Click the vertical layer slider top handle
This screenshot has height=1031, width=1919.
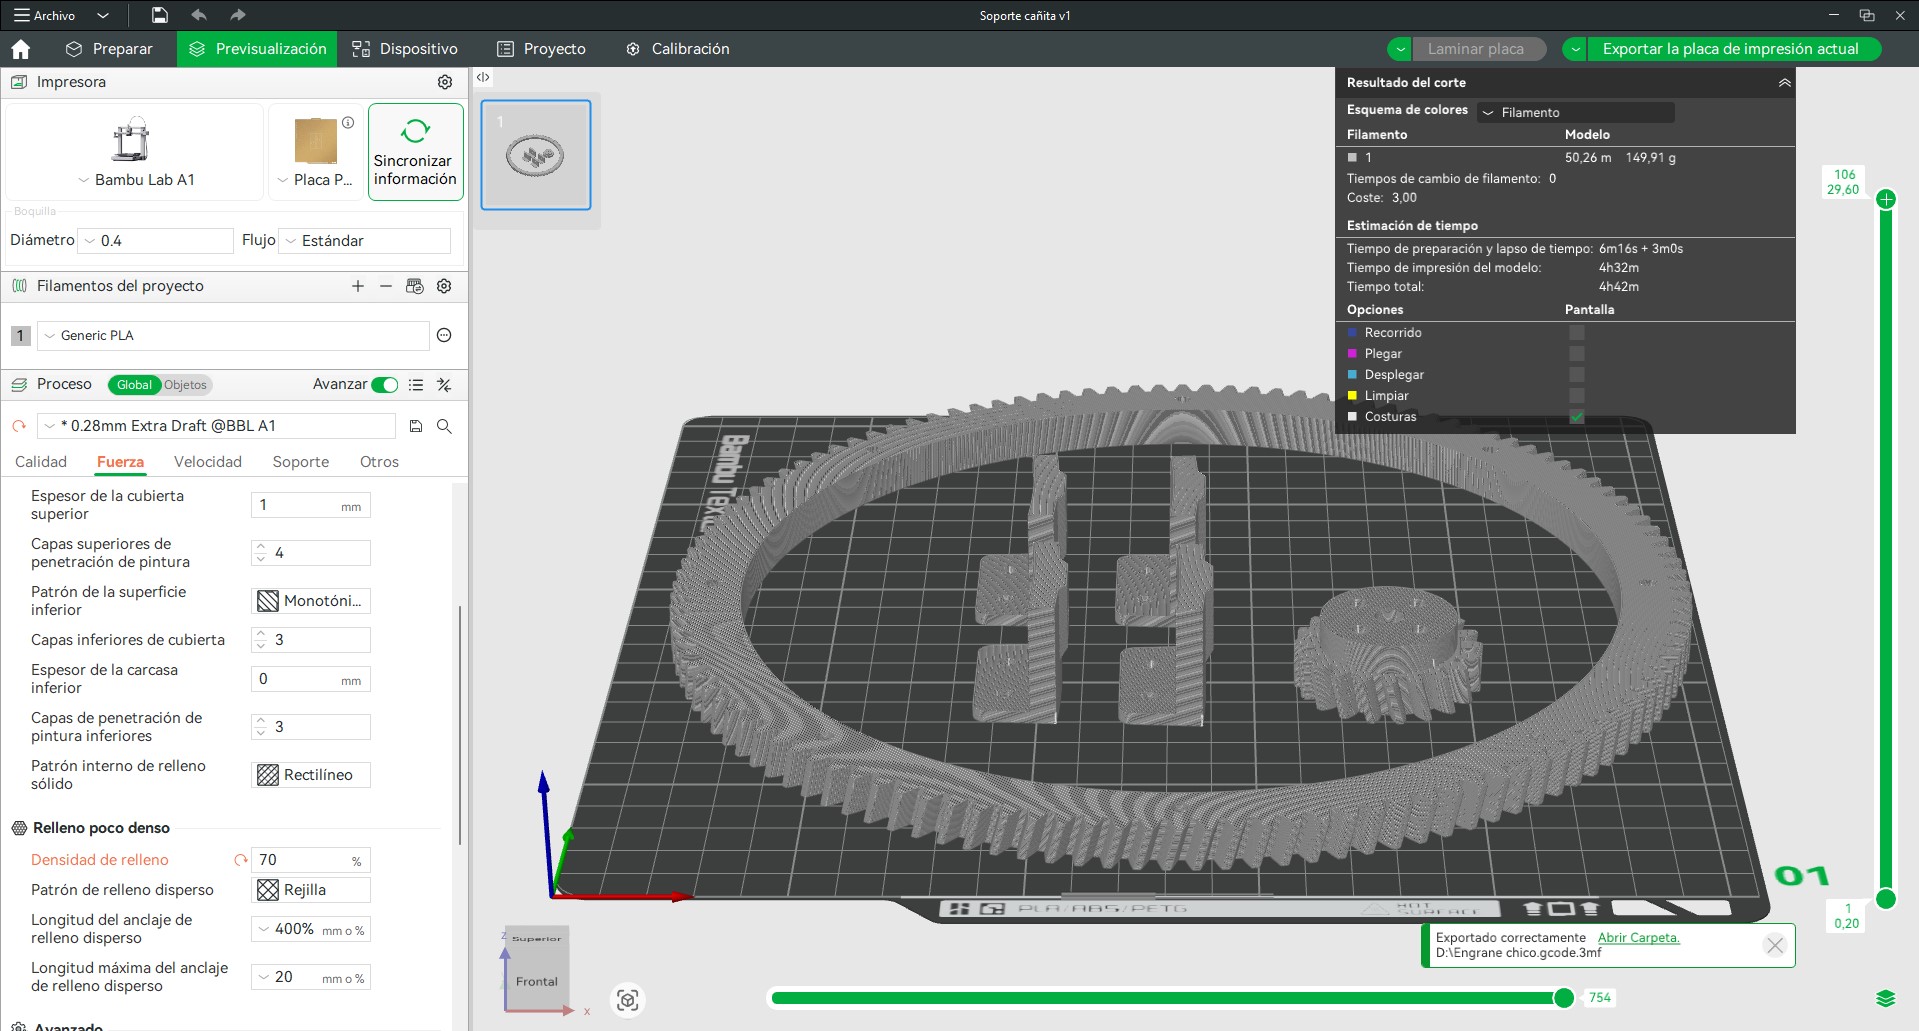(1886, 199)
